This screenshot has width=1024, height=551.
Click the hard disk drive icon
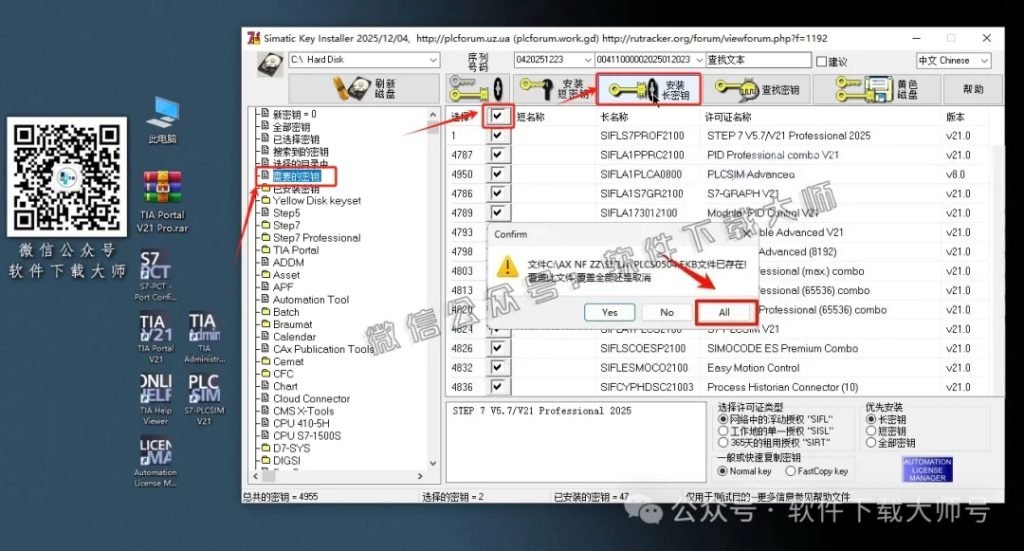[x=269, y=64]
